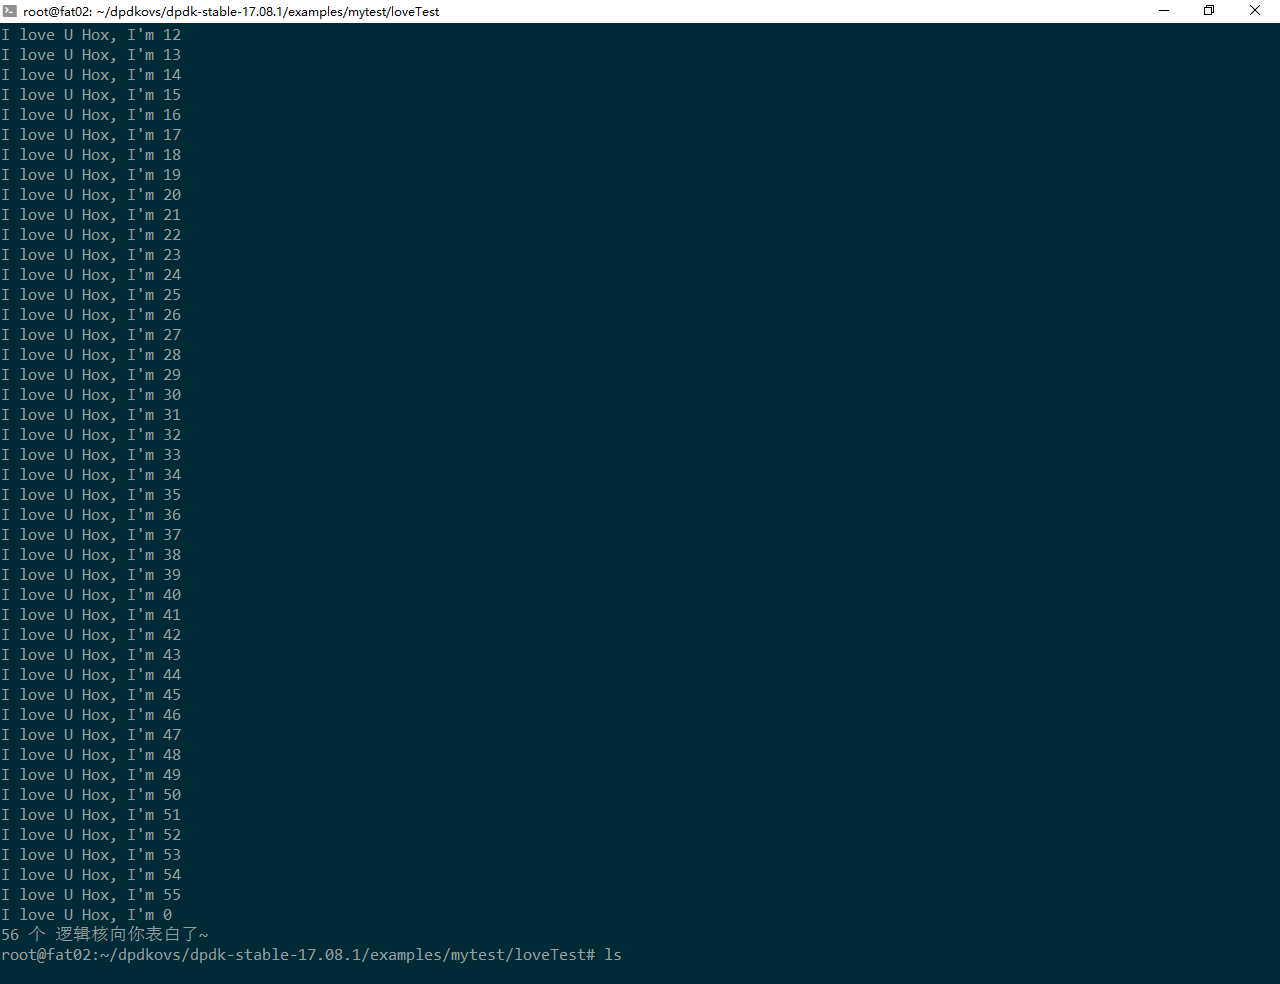Minimize the terminal window

pos(1164,11)
